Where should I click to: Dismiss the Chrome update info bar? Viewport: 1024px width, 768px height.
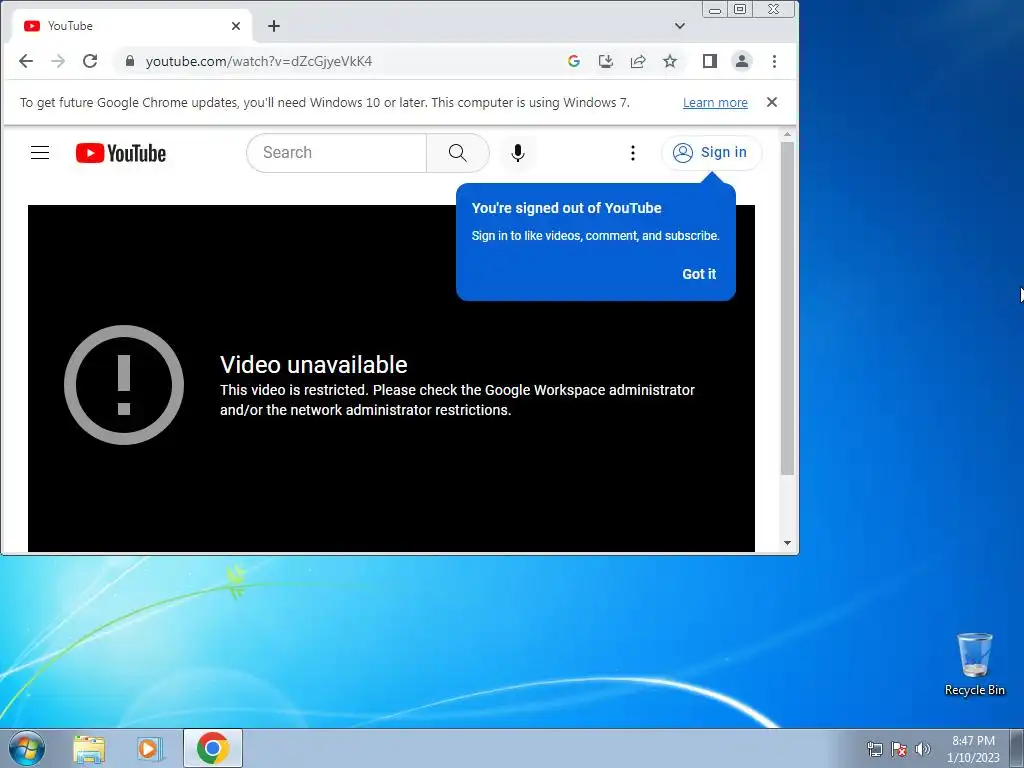pyautogui.click(x=772, y=102)
